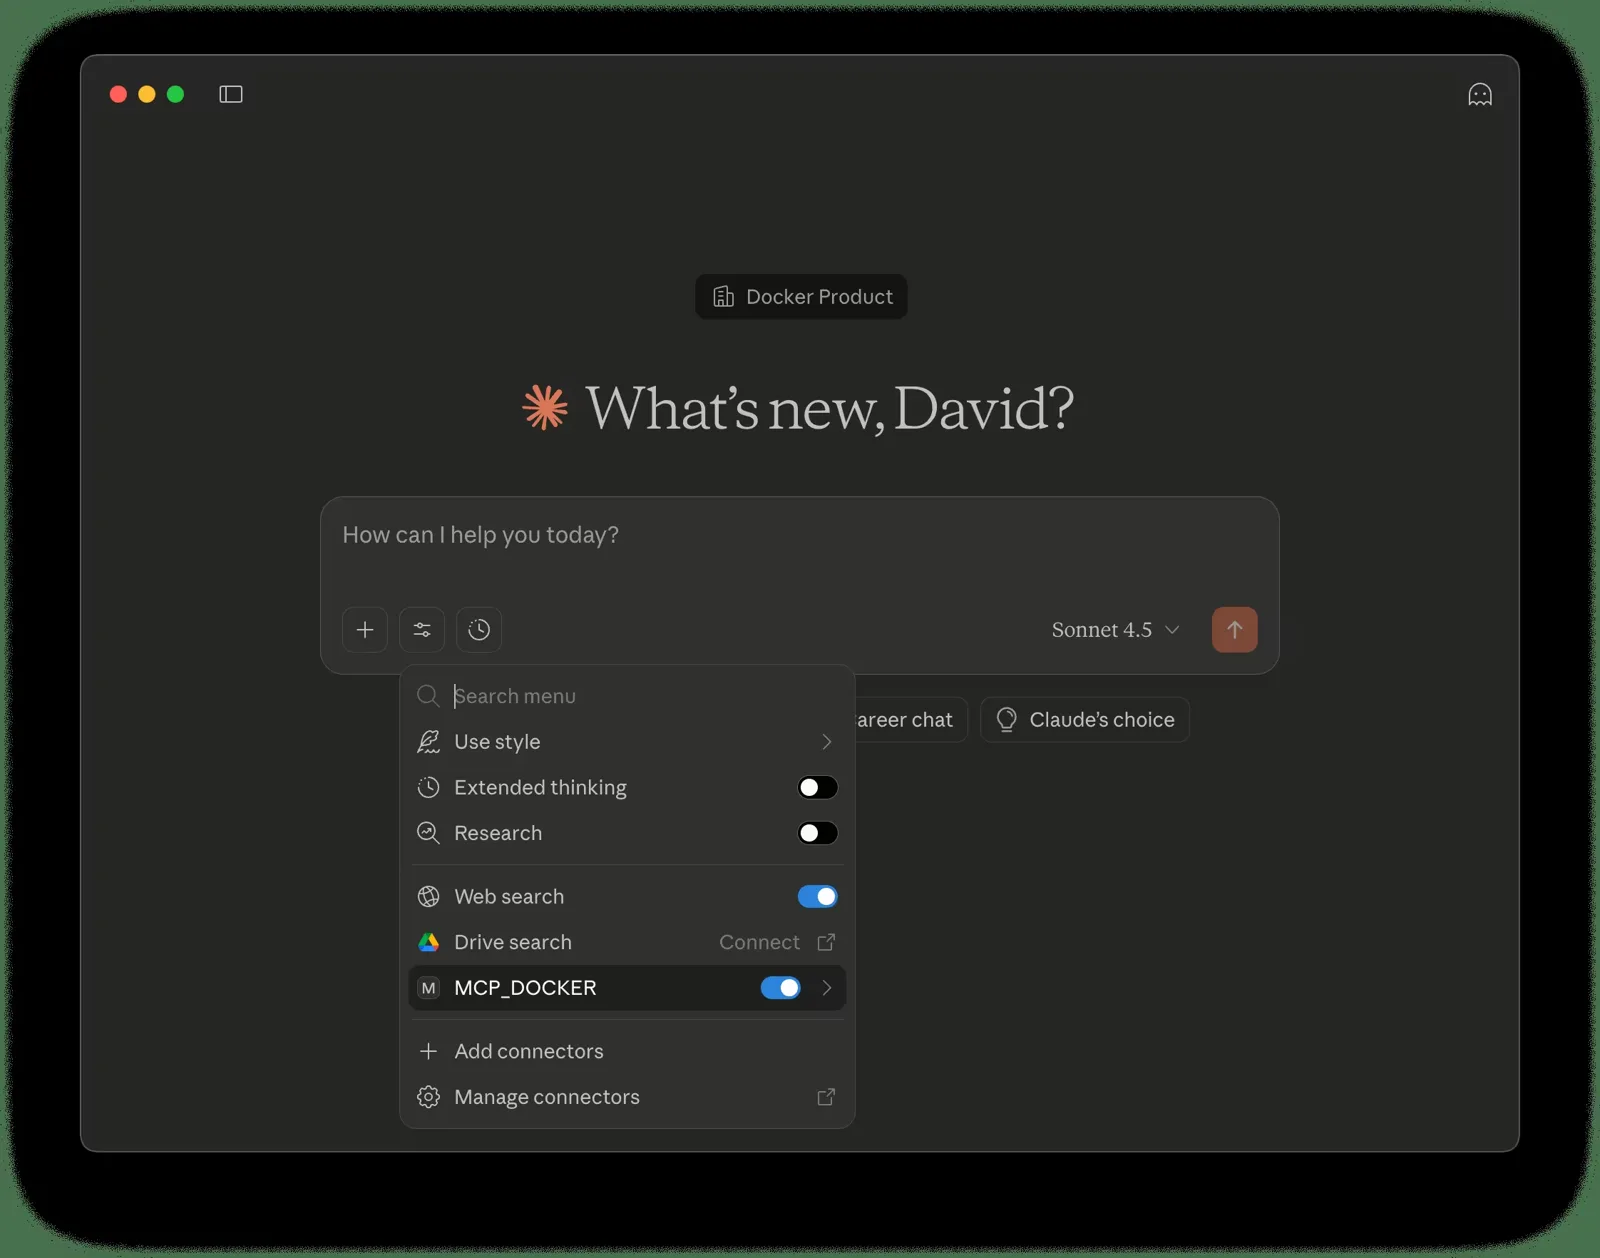Click the building icon in Docker Product chip
The height and width of the screenshot is (1258, 1600).
[x=723, y=297]
